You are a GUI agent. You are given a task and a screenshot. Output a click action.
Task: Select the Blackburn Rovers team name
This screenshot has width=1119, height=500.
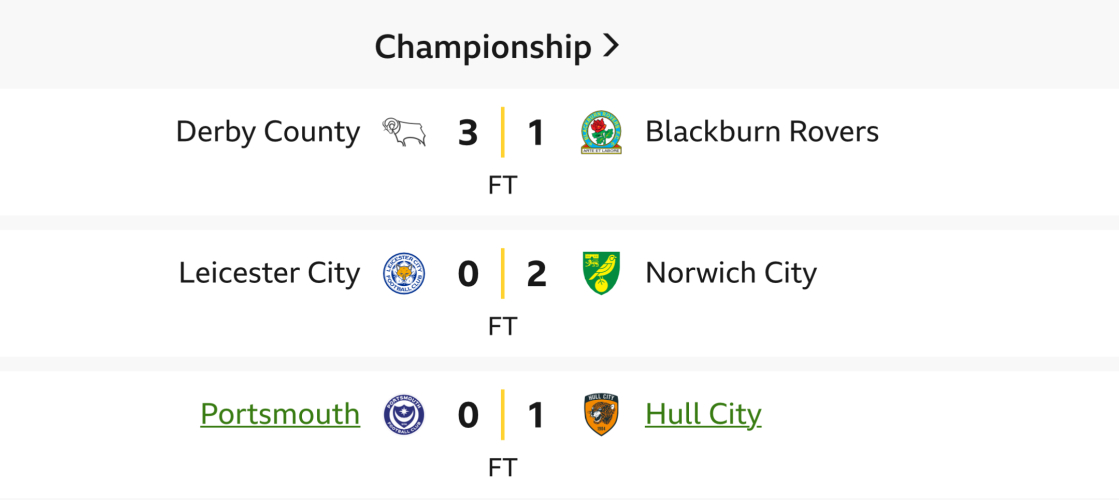[x=762, y=132]
